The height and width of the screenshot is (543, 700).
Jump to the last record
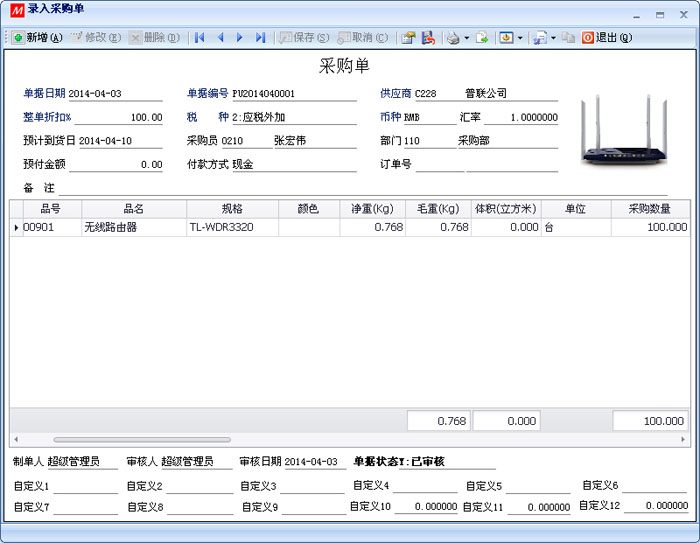pos(261,38)
